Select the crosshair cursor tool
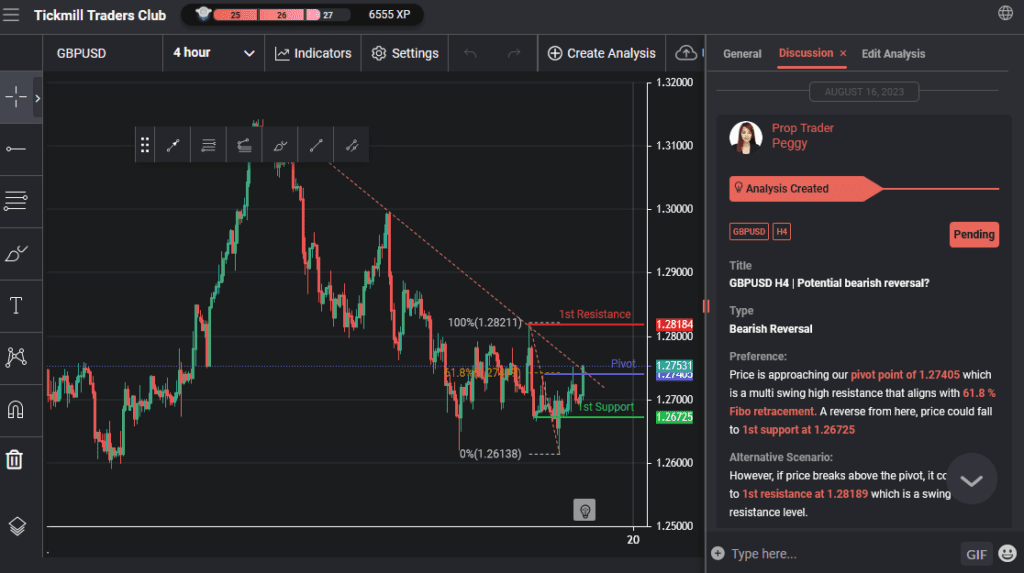 (x=16, y=97)
